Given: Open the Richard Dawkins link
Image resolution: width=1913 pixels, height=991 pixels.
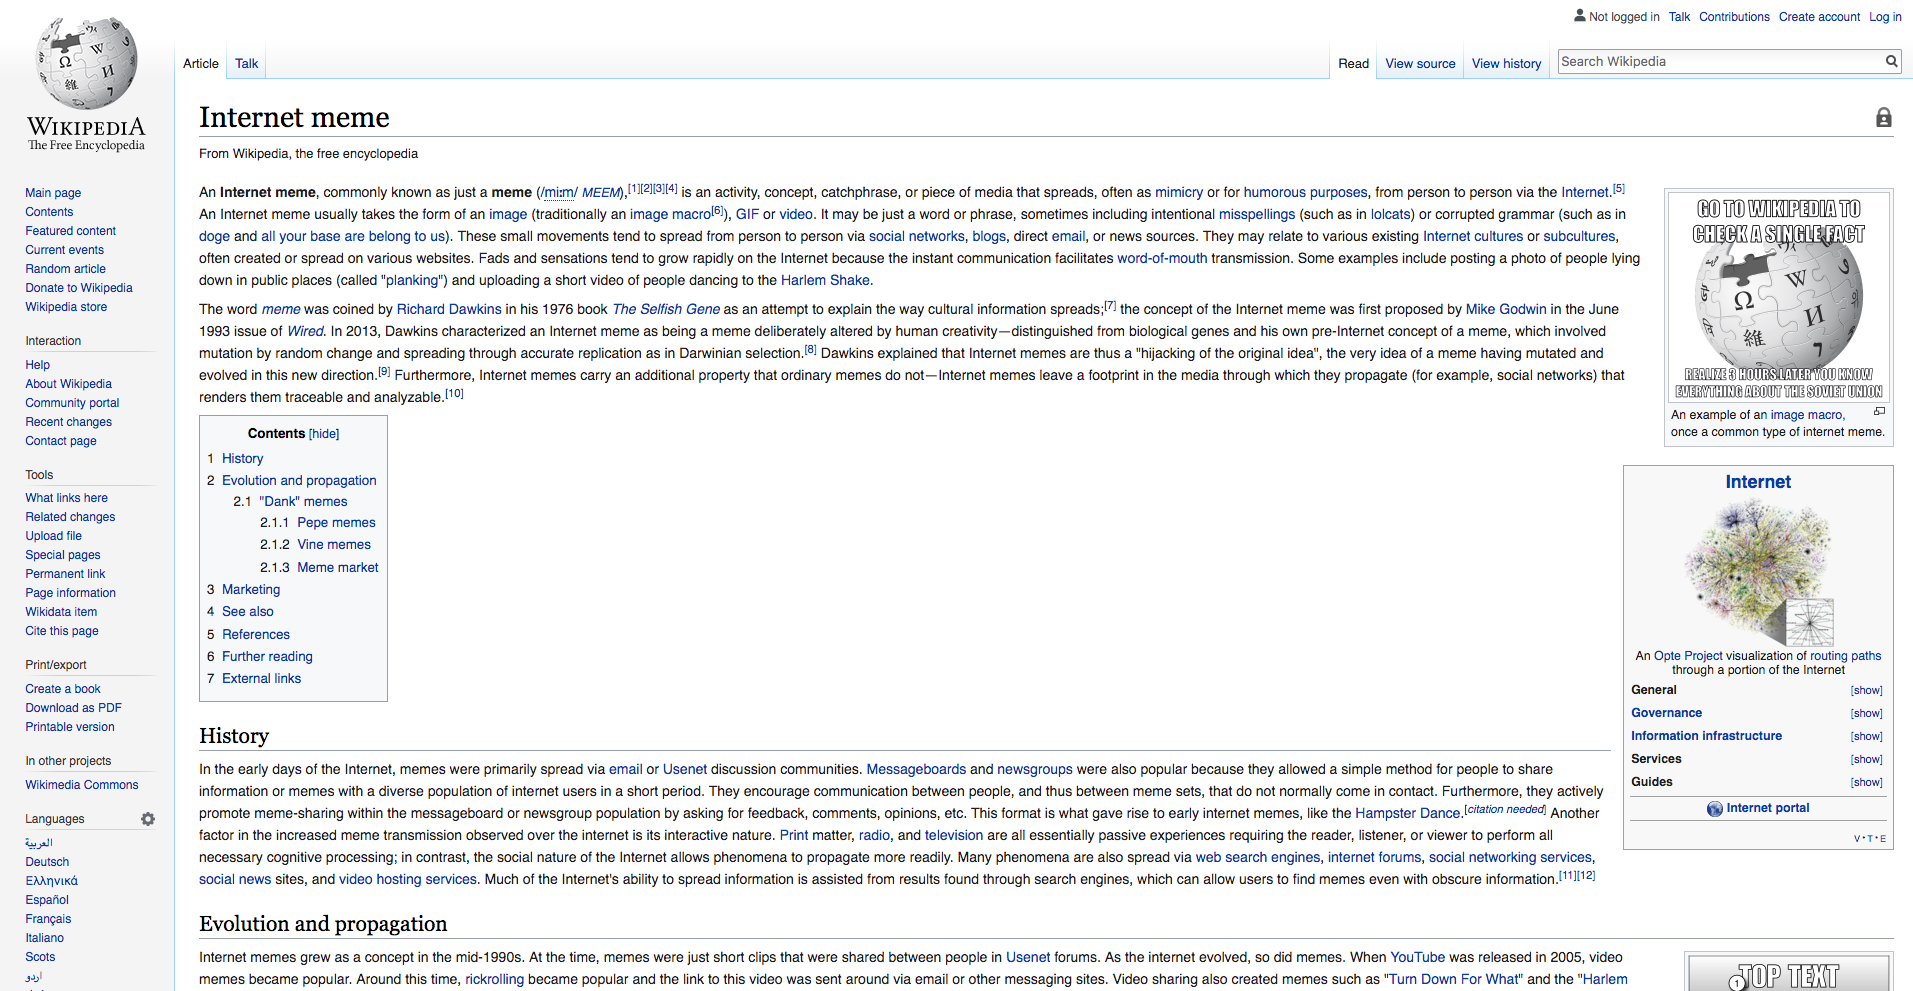Looking at the screenshot, I should pyautogui.click(x=449, y=309).
